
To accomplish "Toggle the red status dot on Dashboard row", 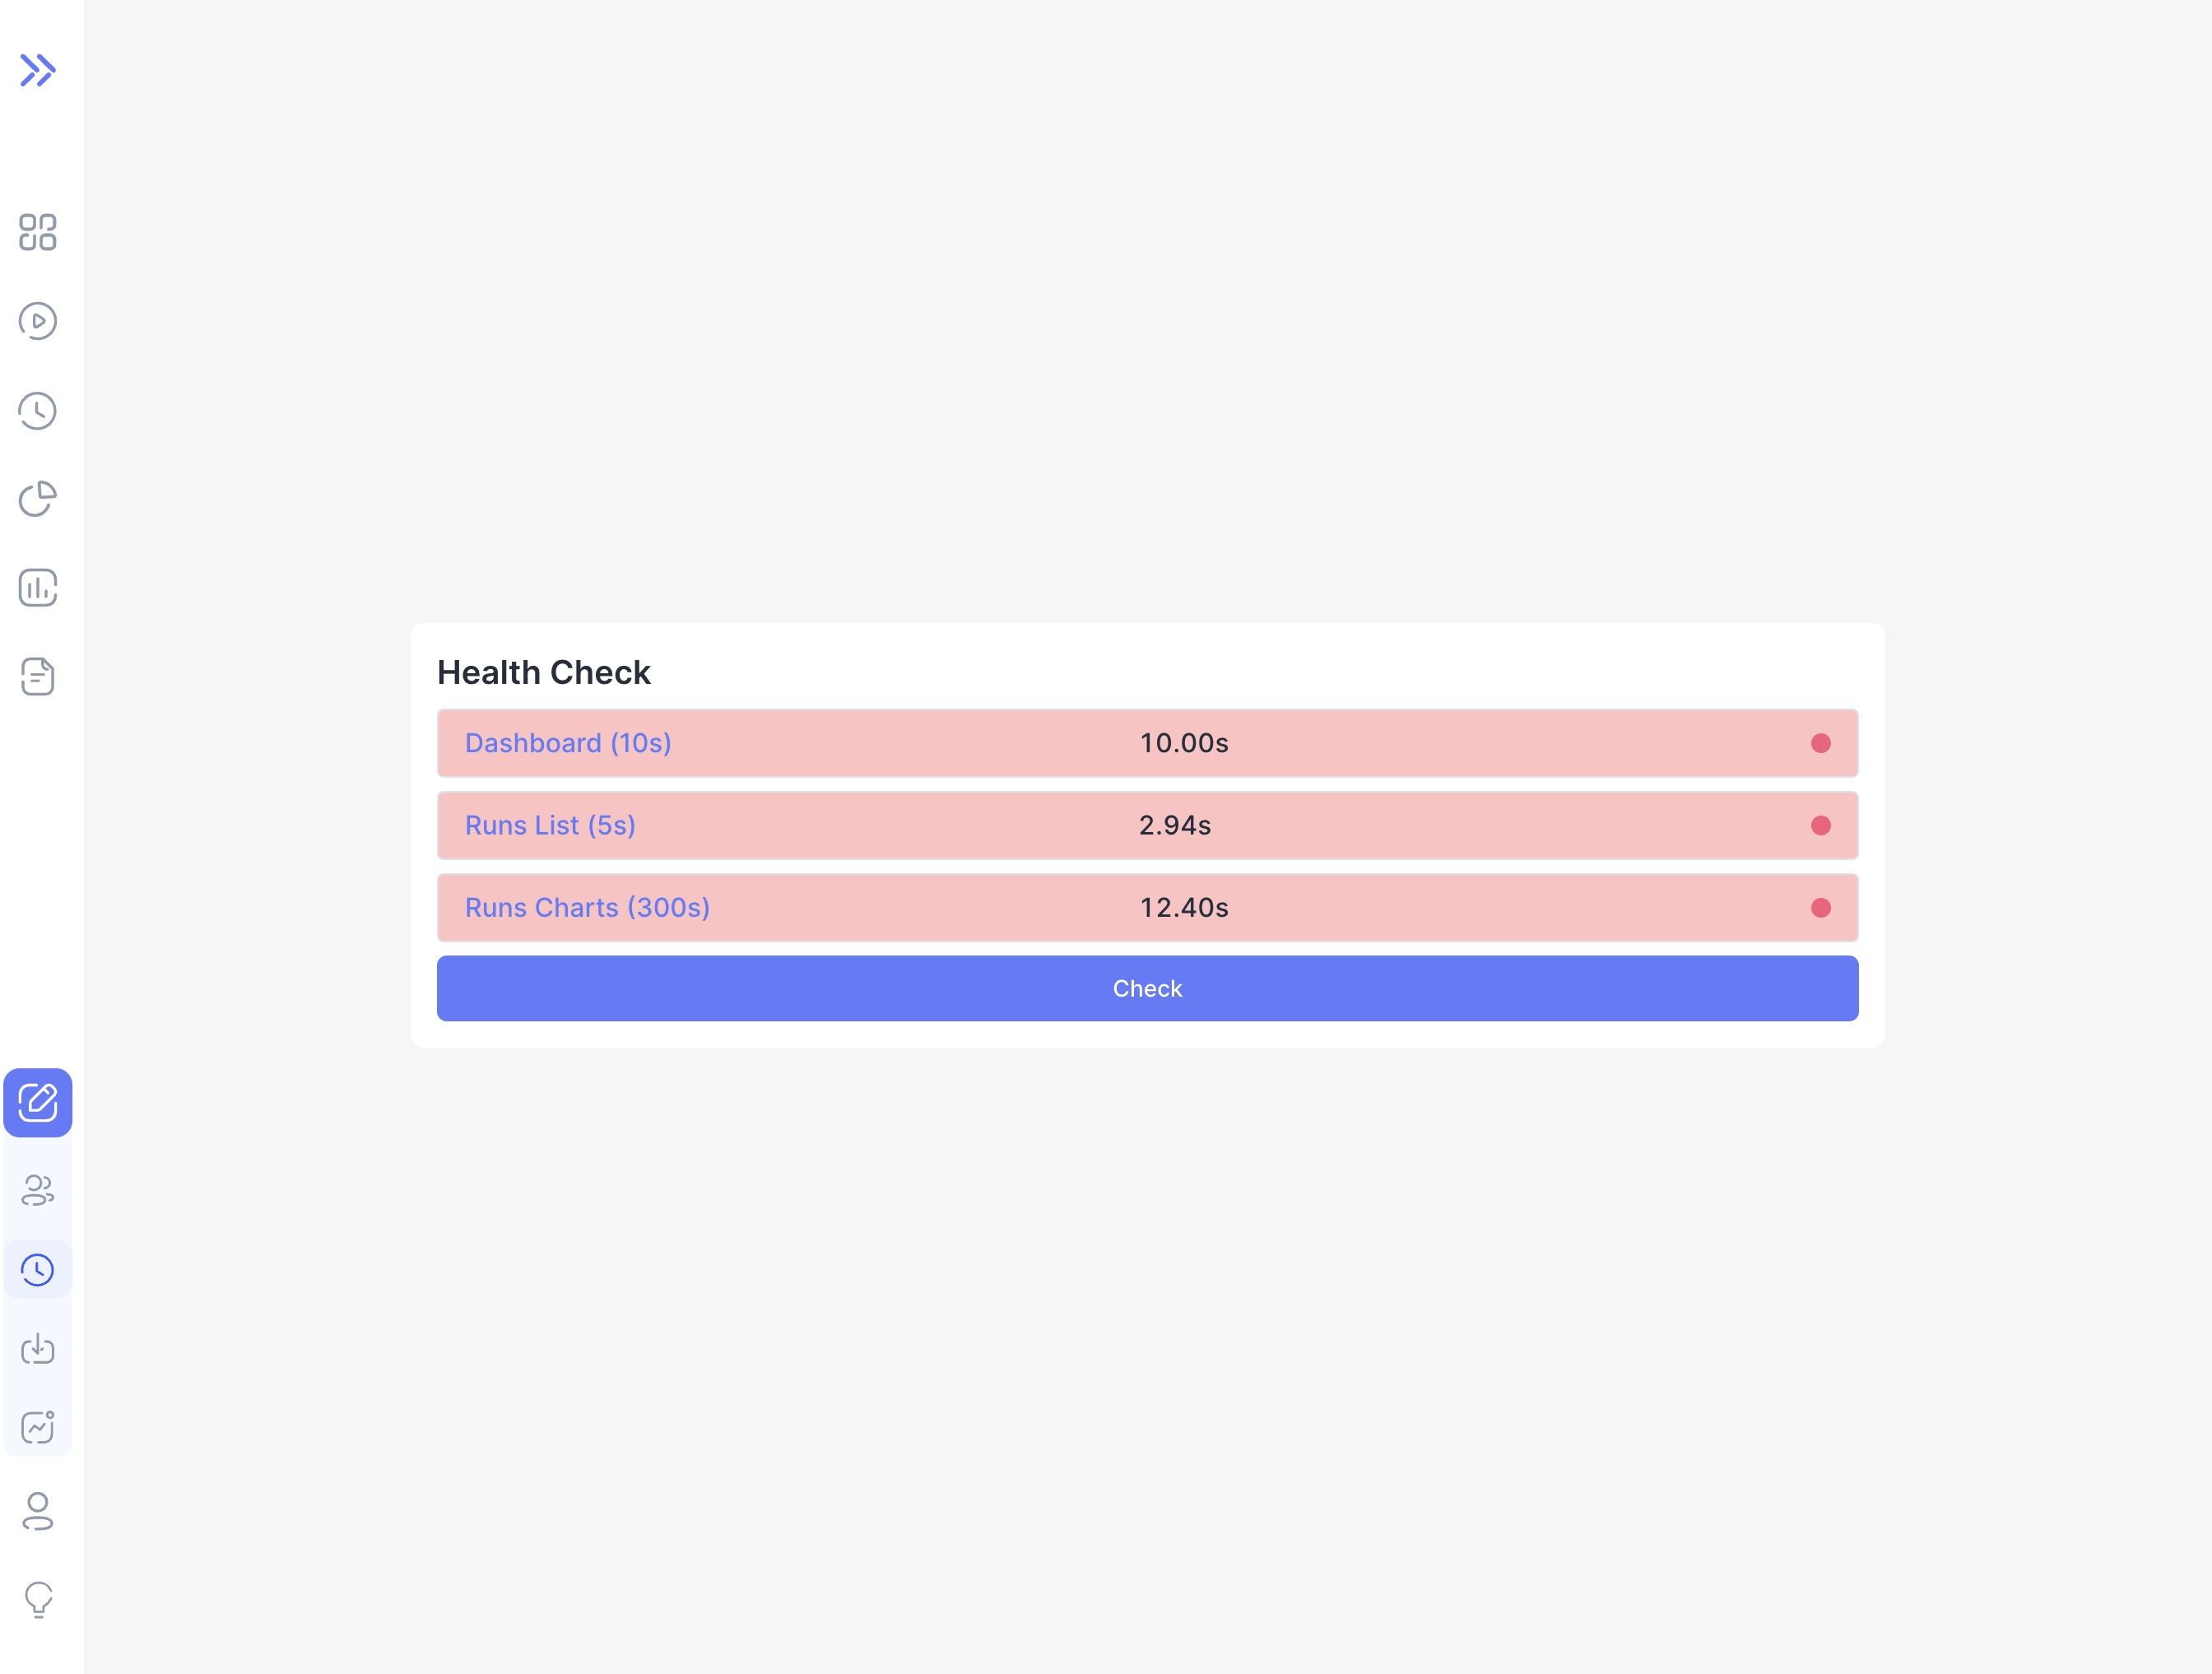I will 1822,742.
